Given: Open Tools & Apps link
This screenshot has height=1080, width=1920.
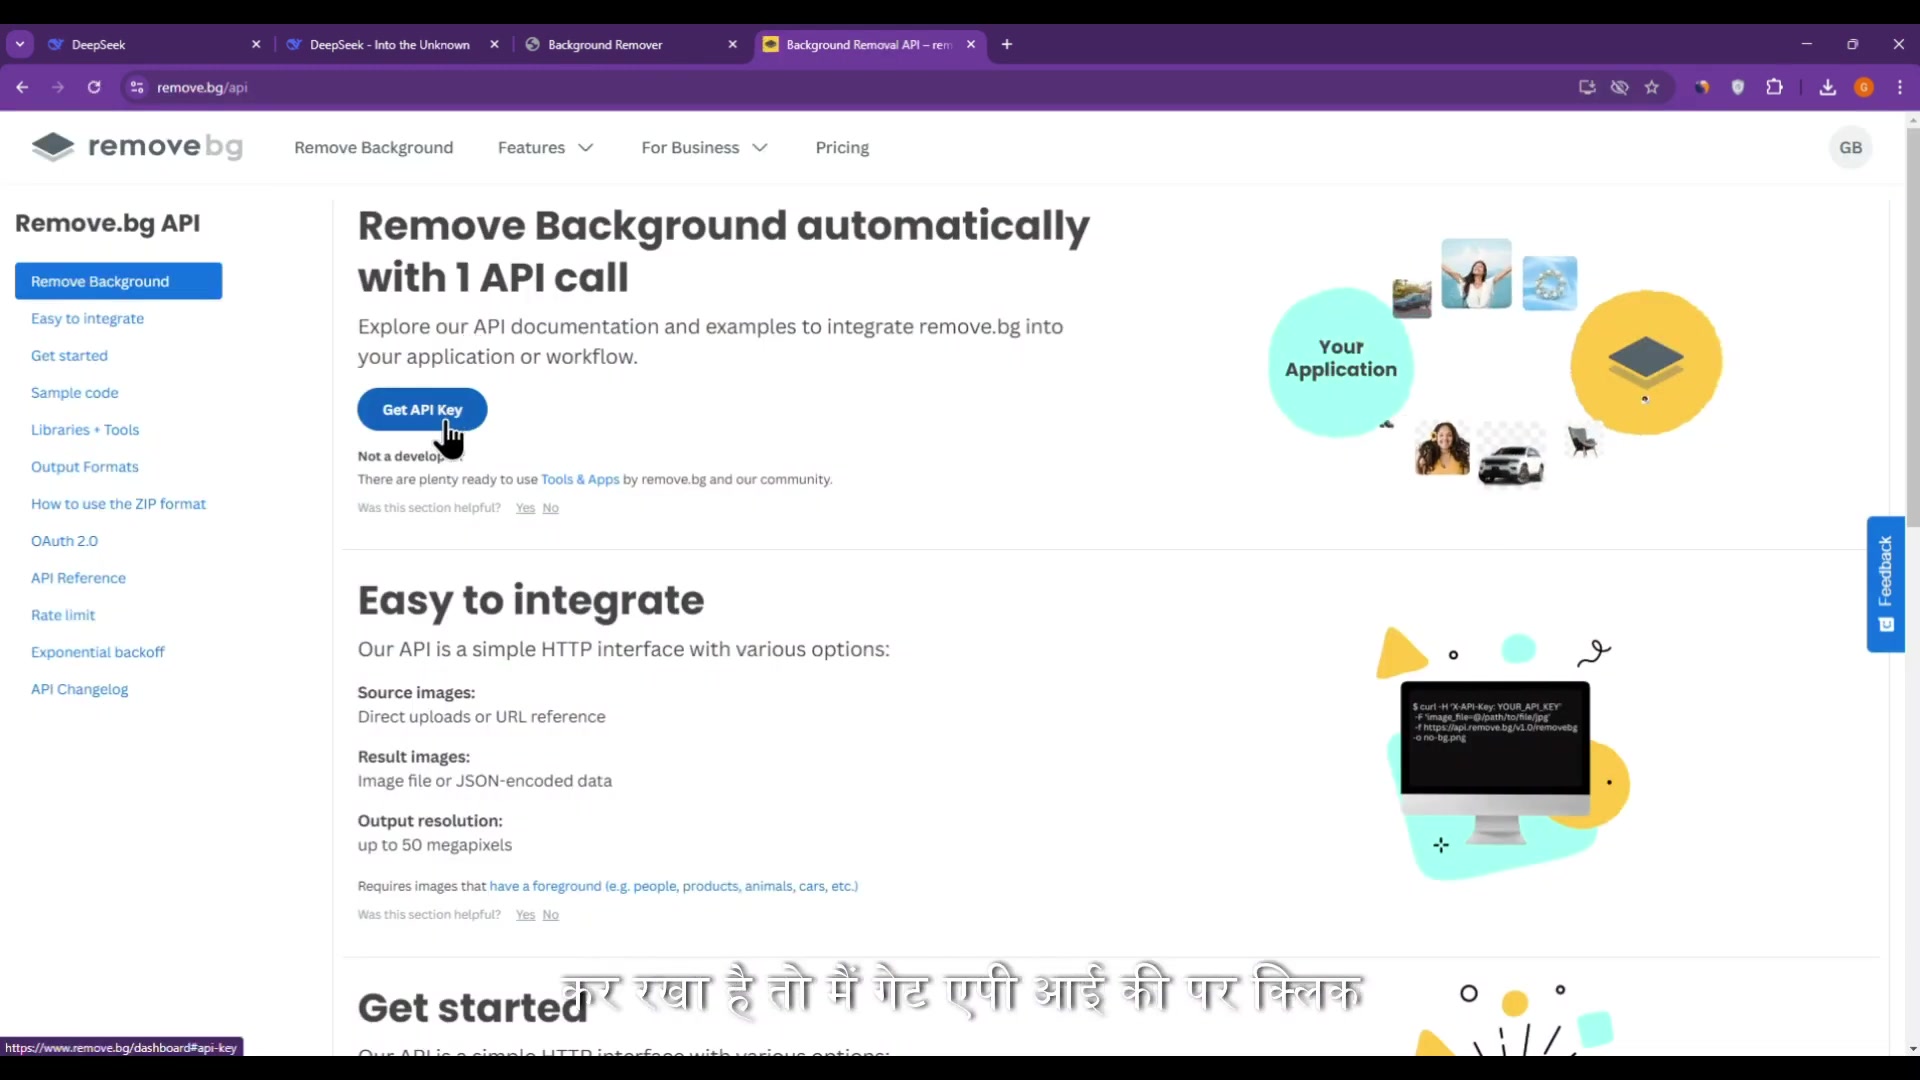Looking at the screenshot, I should pyautogui.click(x=580, y=479).
